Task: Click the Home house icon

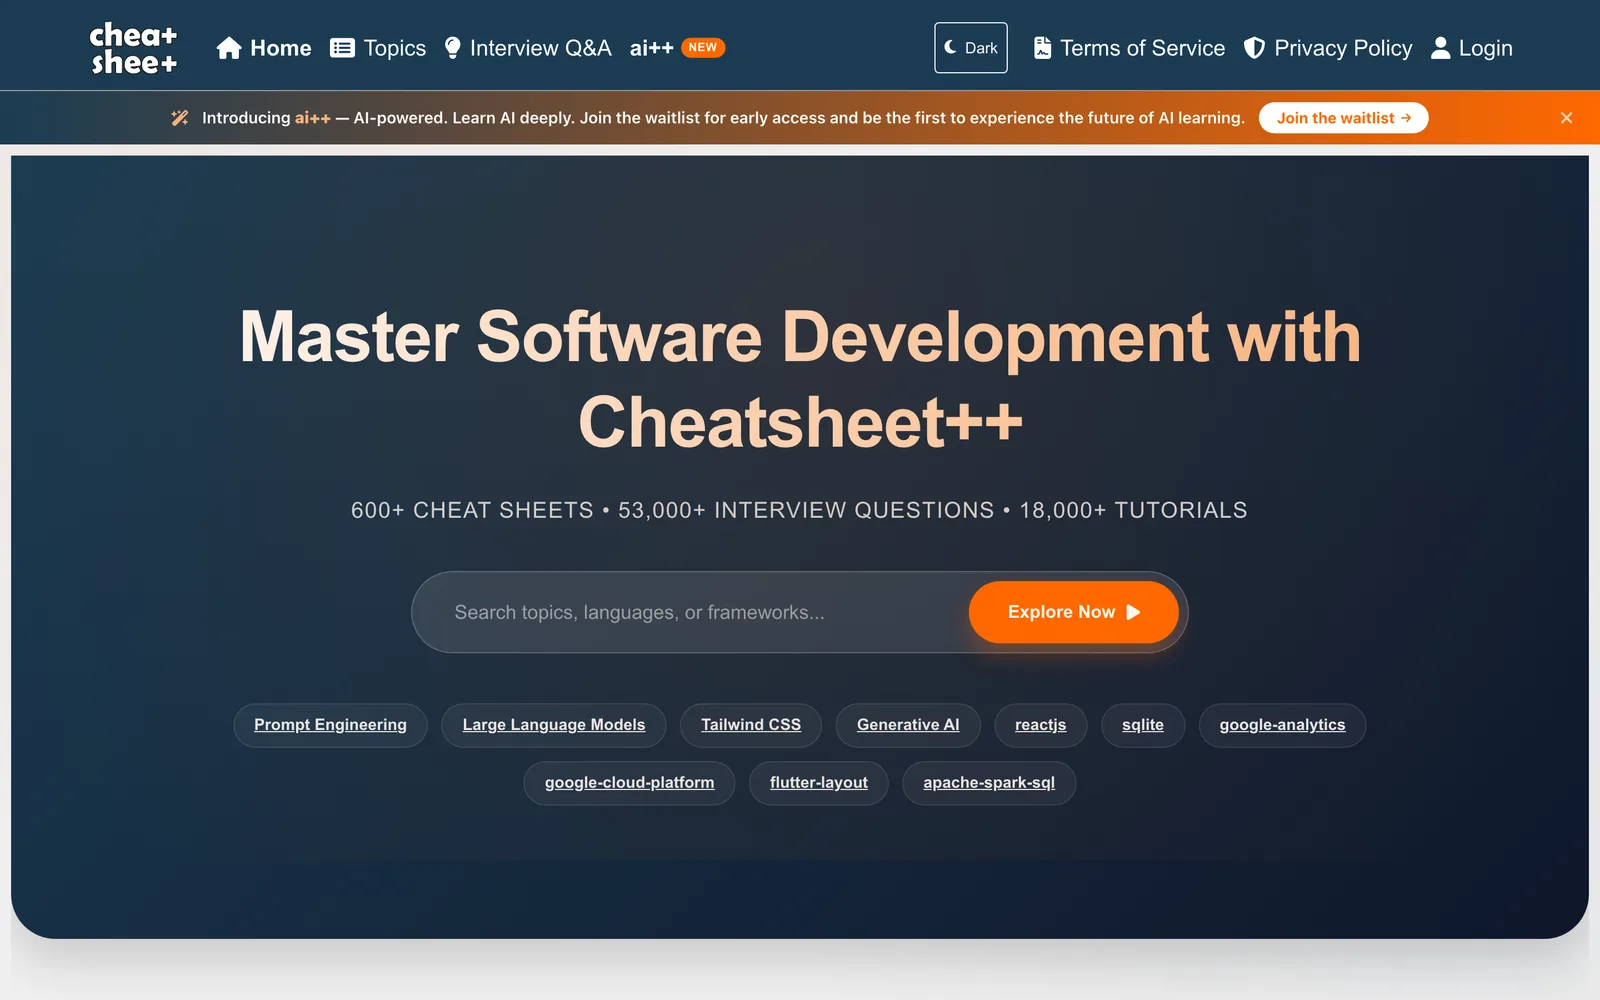Action: 229,48
